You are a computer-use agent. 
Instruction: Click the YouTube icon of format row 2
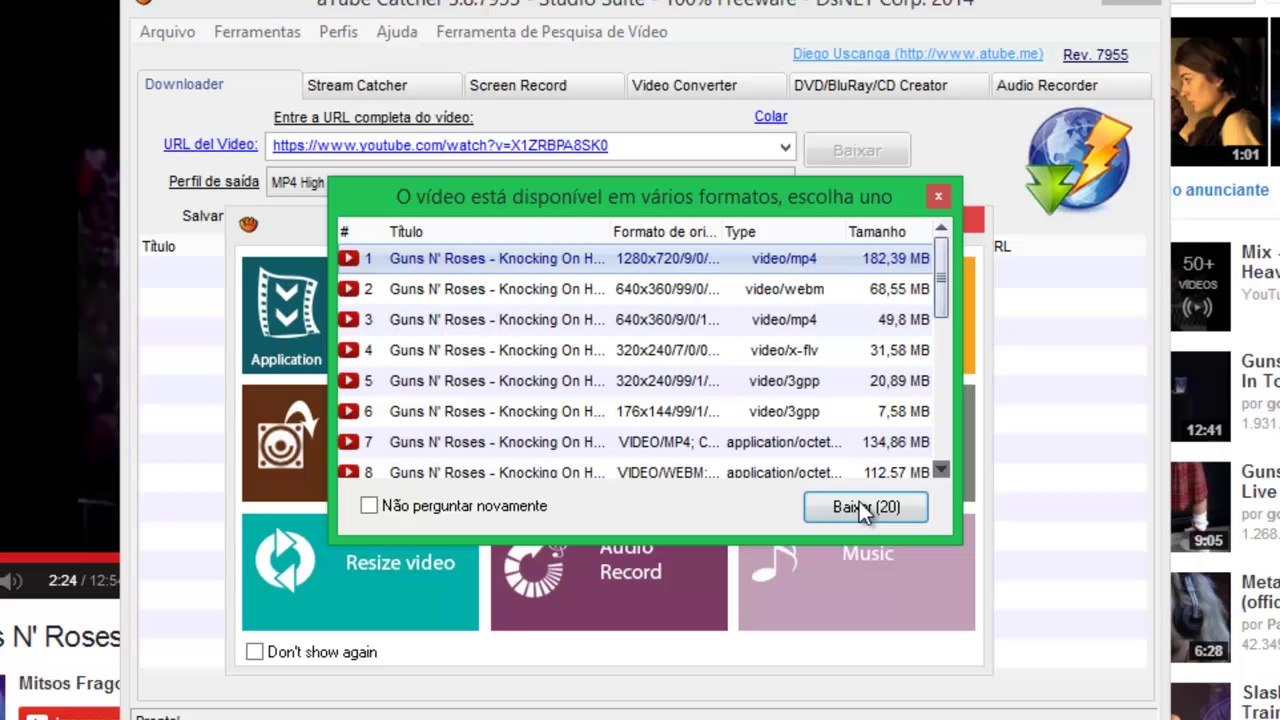(x=348, y=289)
